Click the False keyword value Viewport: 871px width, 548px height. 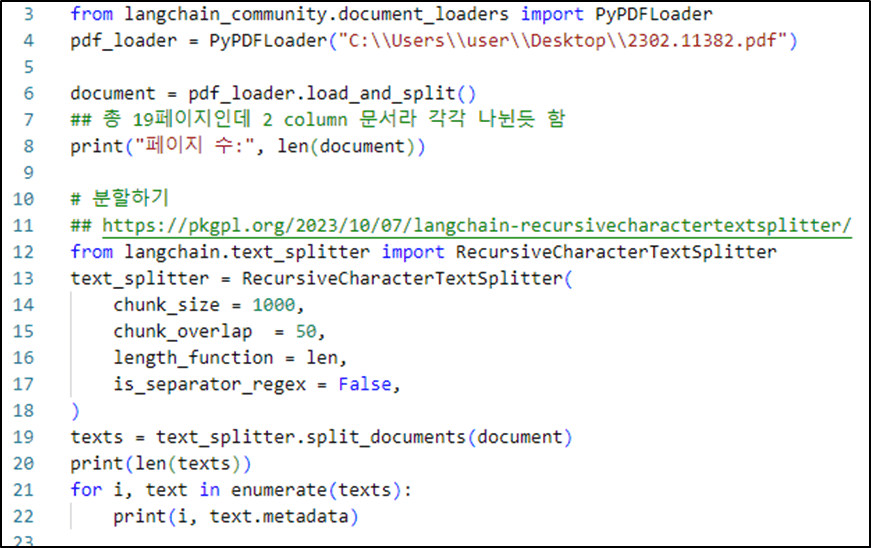(365, 384)
